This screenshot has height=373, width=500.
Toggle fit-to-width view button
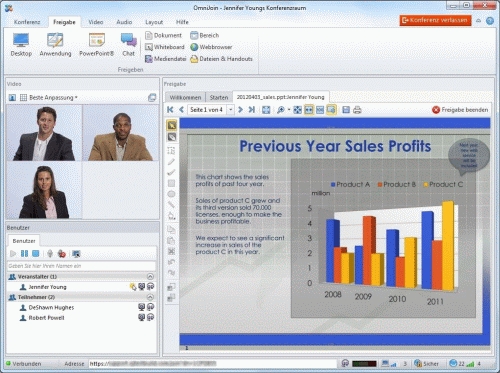(309, 110)
